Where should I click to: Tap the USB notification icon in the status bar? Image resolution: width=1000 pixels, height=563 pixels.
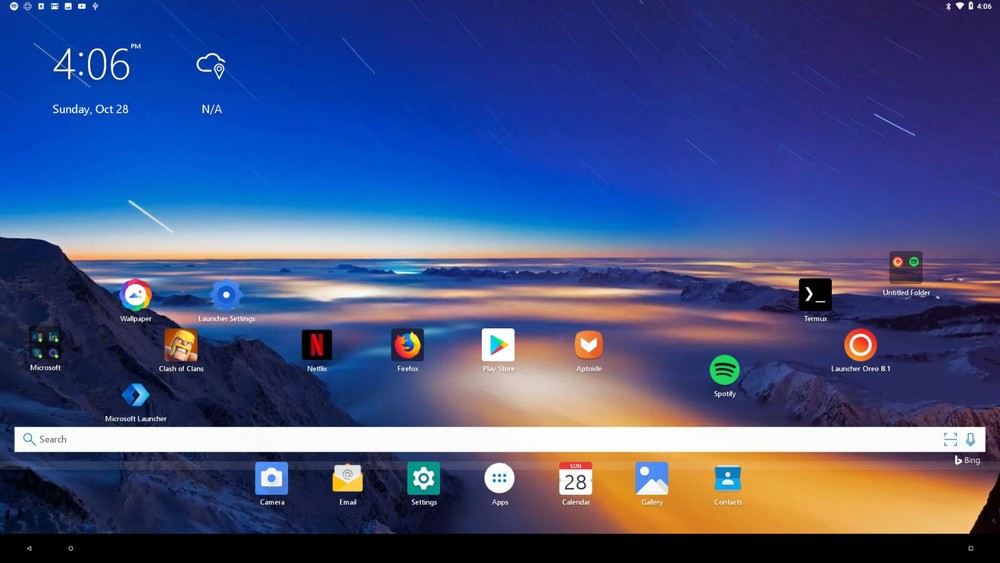(95, 6)
